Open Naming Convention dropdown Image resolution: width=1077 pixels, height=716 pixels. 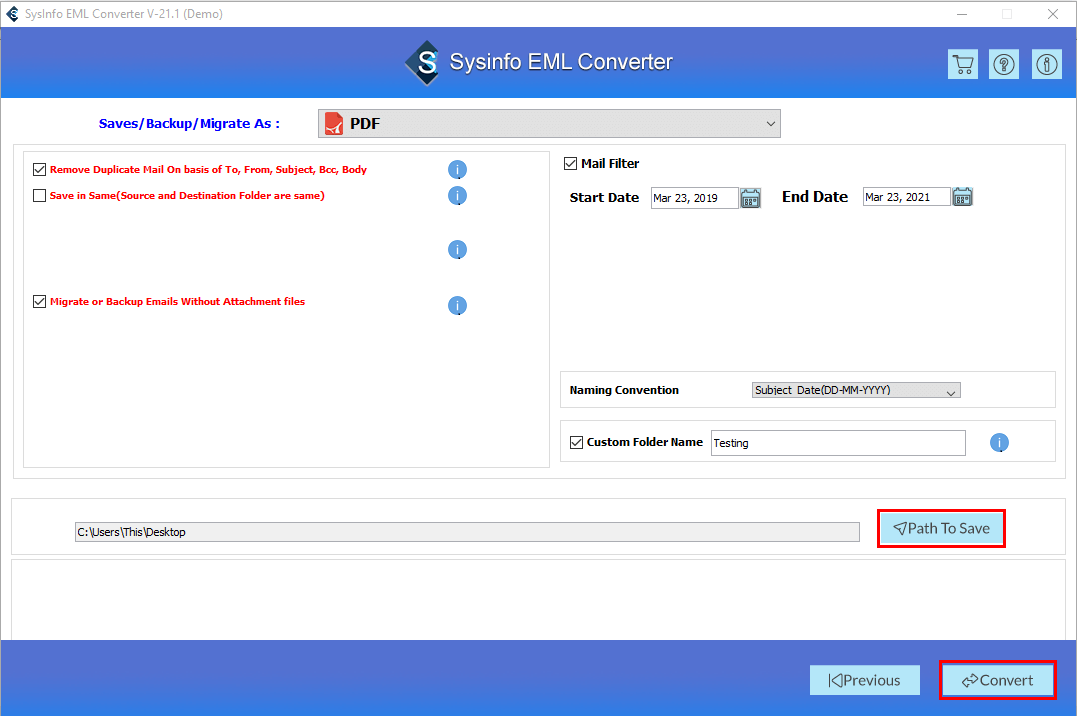[856, 390]
